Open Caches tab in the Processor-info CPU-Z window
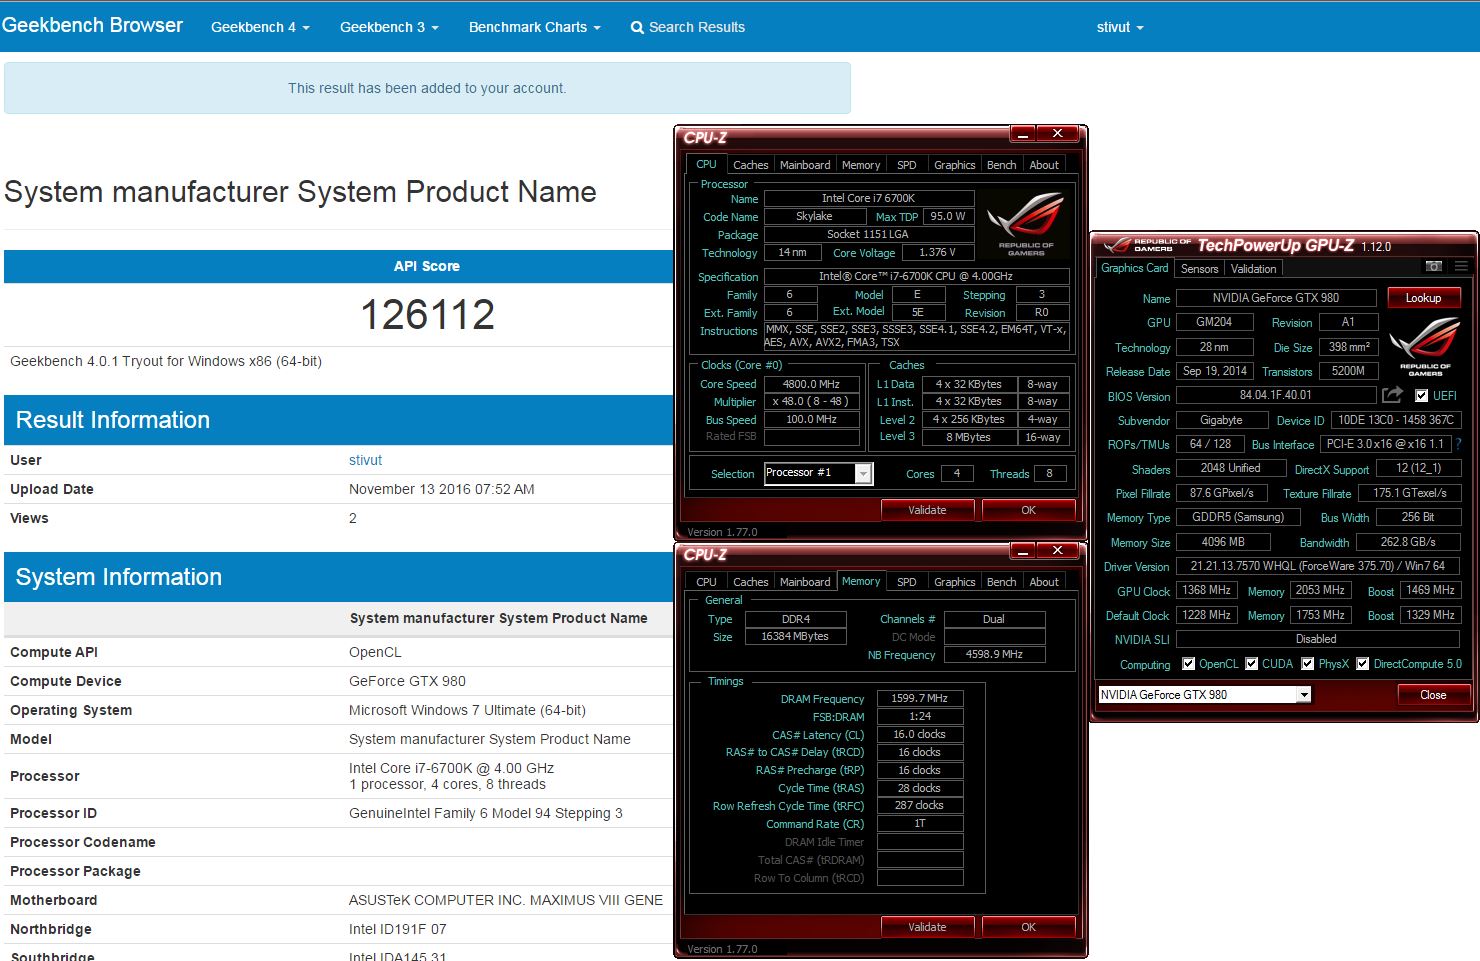The image size is (1480, 961). point(750,165)
